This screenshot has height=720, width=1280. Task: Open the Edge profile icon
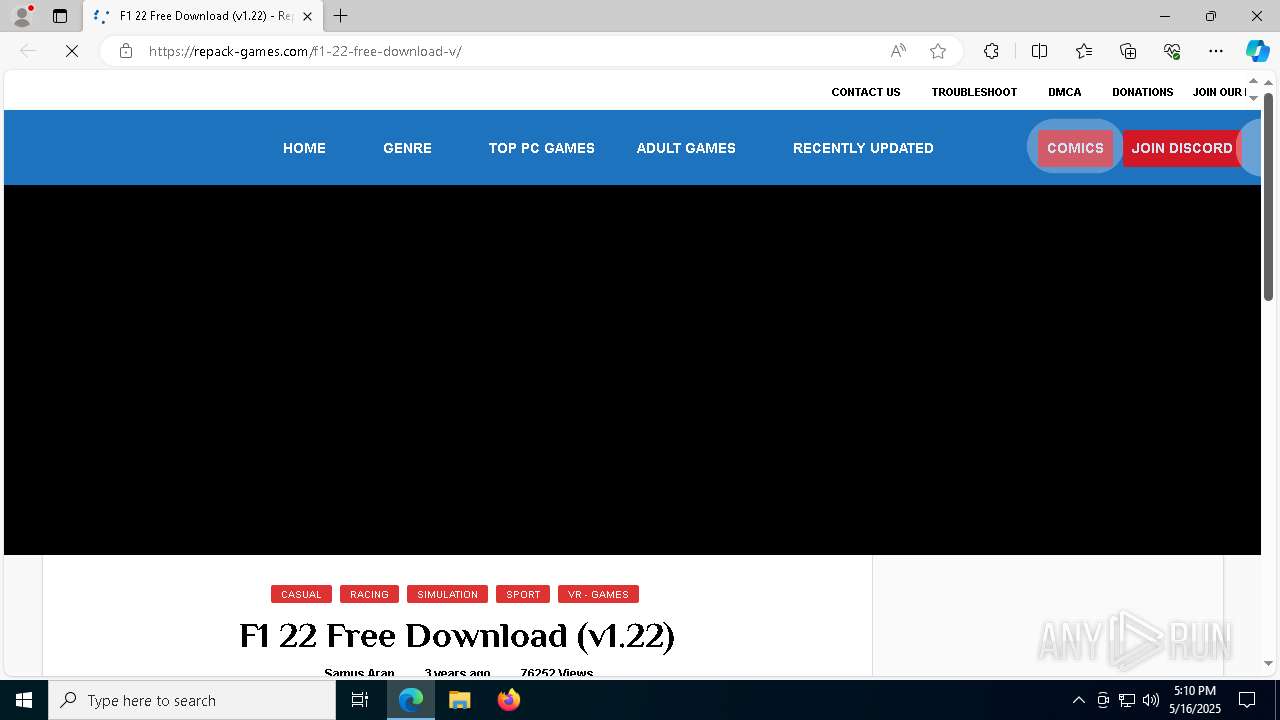22,16
